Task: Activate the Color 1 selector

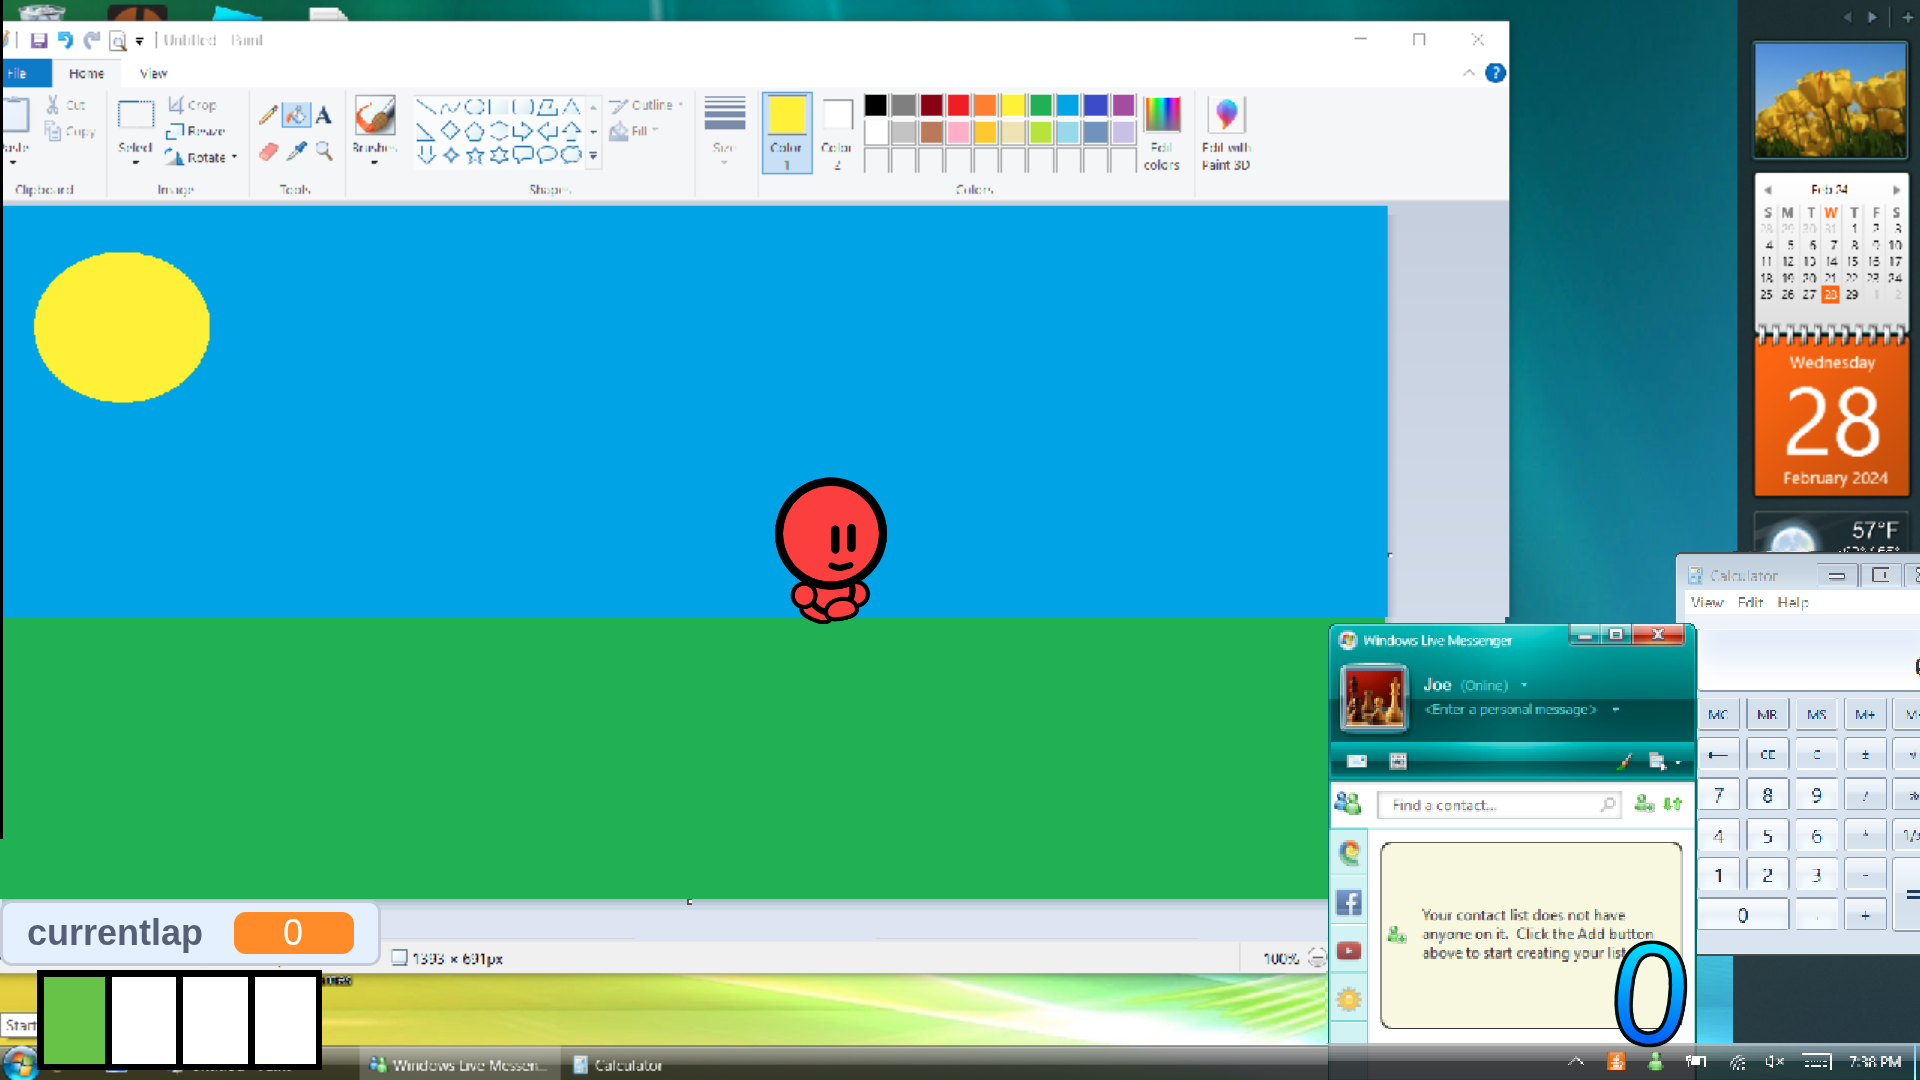Action: click(787, 132)
